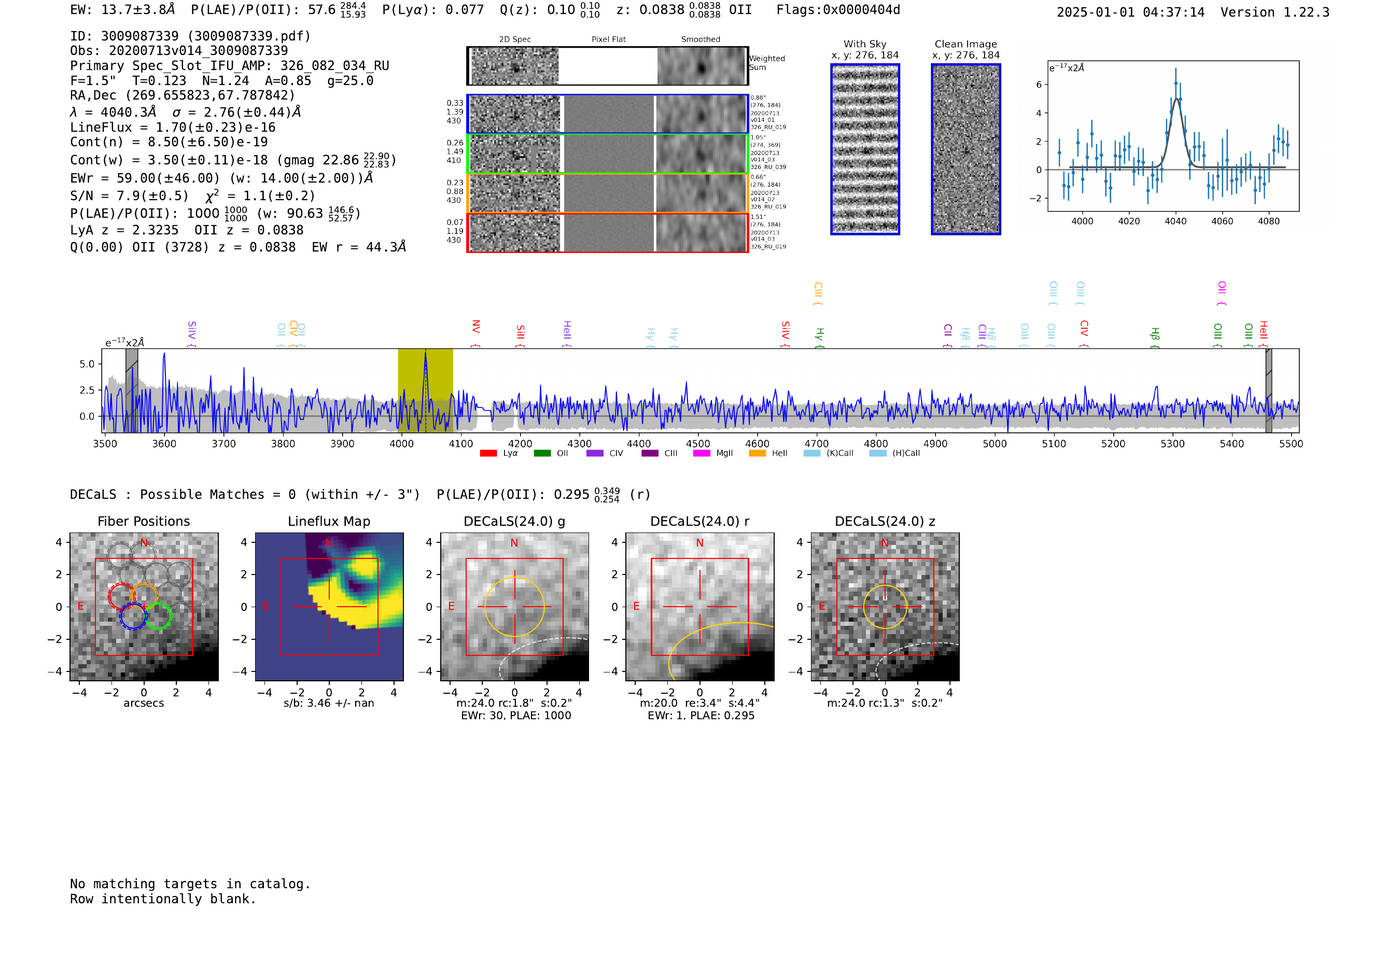1400x953 pixels.
Task: Click the gray band near 5460 Å
Action: click(1269, 390)
